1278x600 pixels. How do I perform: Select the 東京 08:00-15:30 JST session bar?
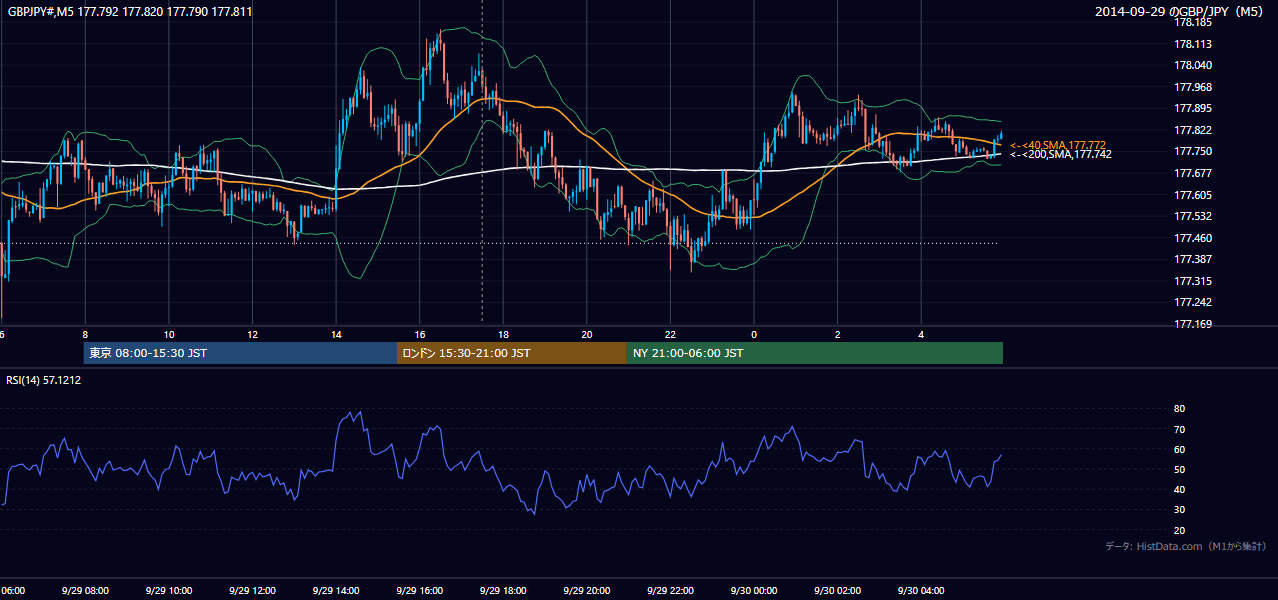[240, 353]
